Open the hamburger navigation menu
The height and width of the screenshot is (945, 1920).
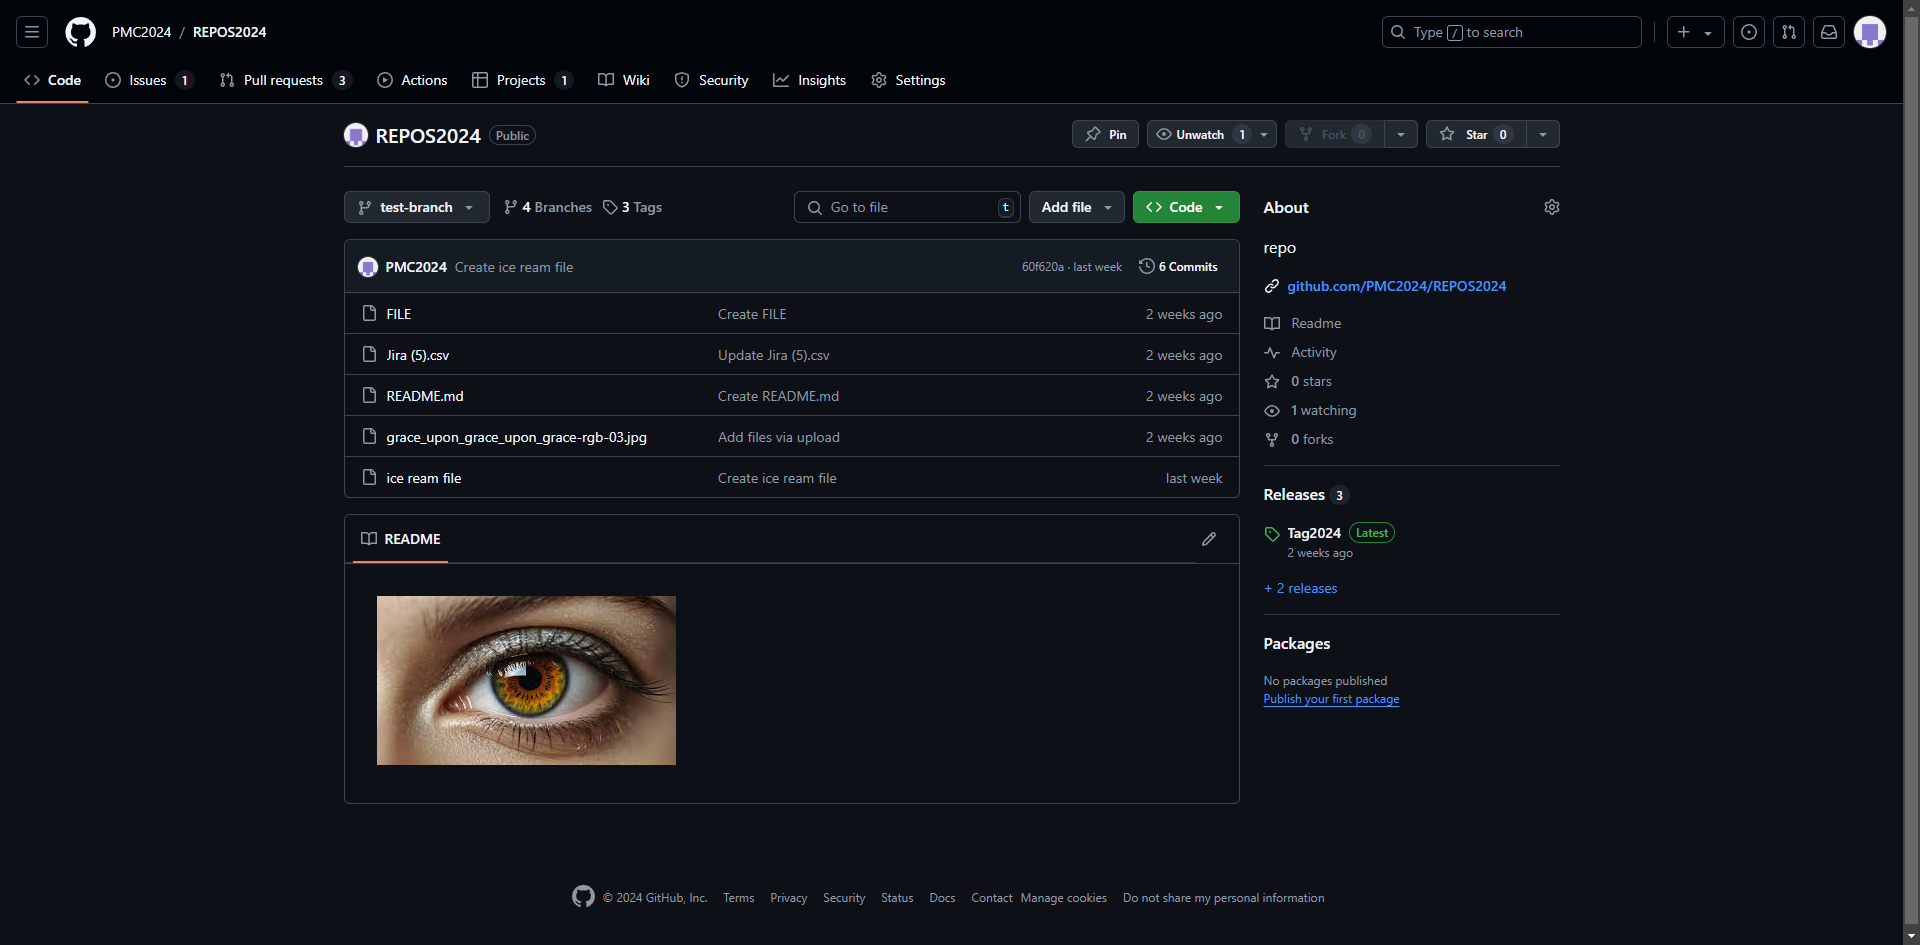[31, 31]
